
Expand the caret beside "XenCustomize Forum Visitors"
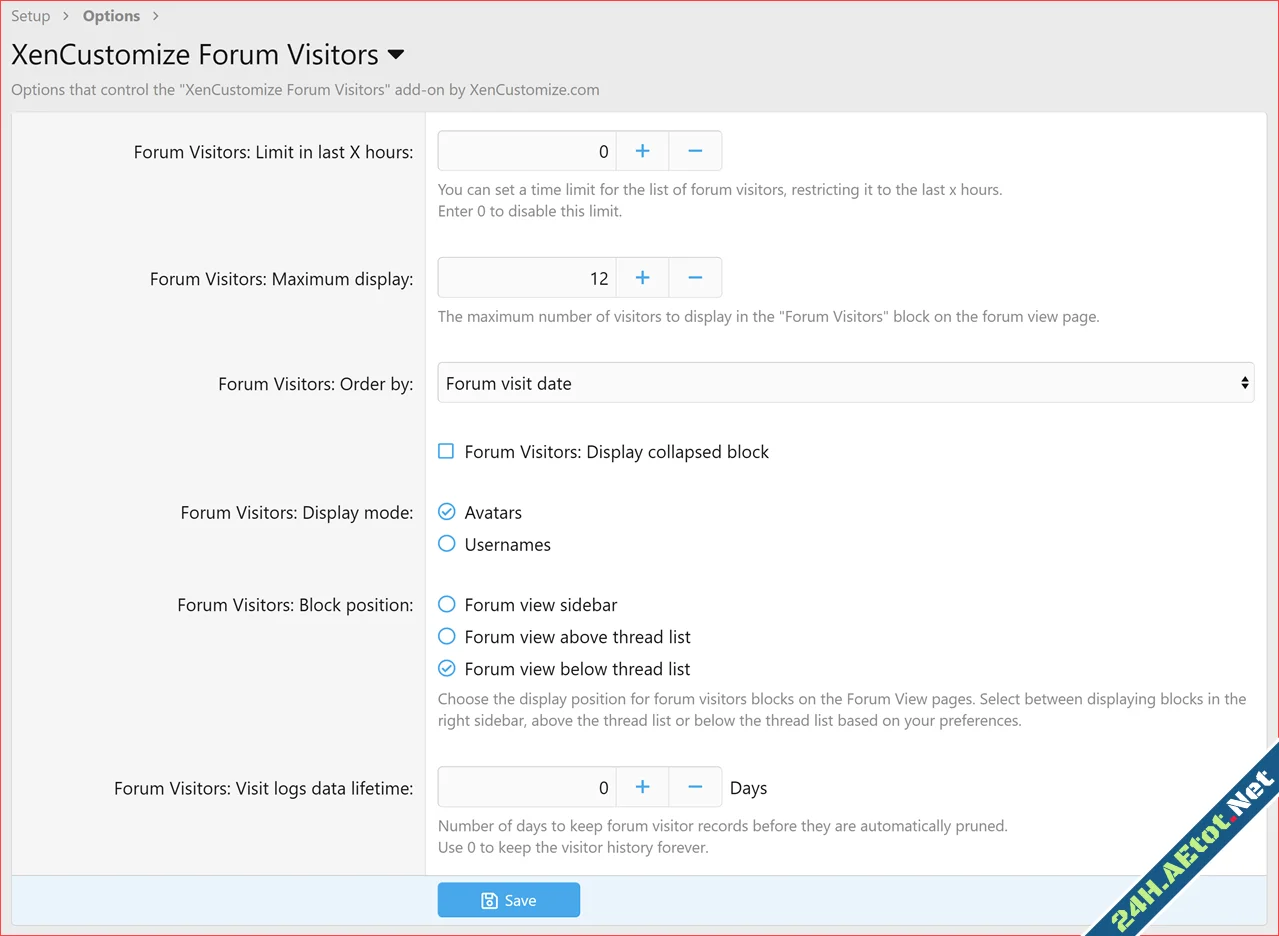click(395, 56)
